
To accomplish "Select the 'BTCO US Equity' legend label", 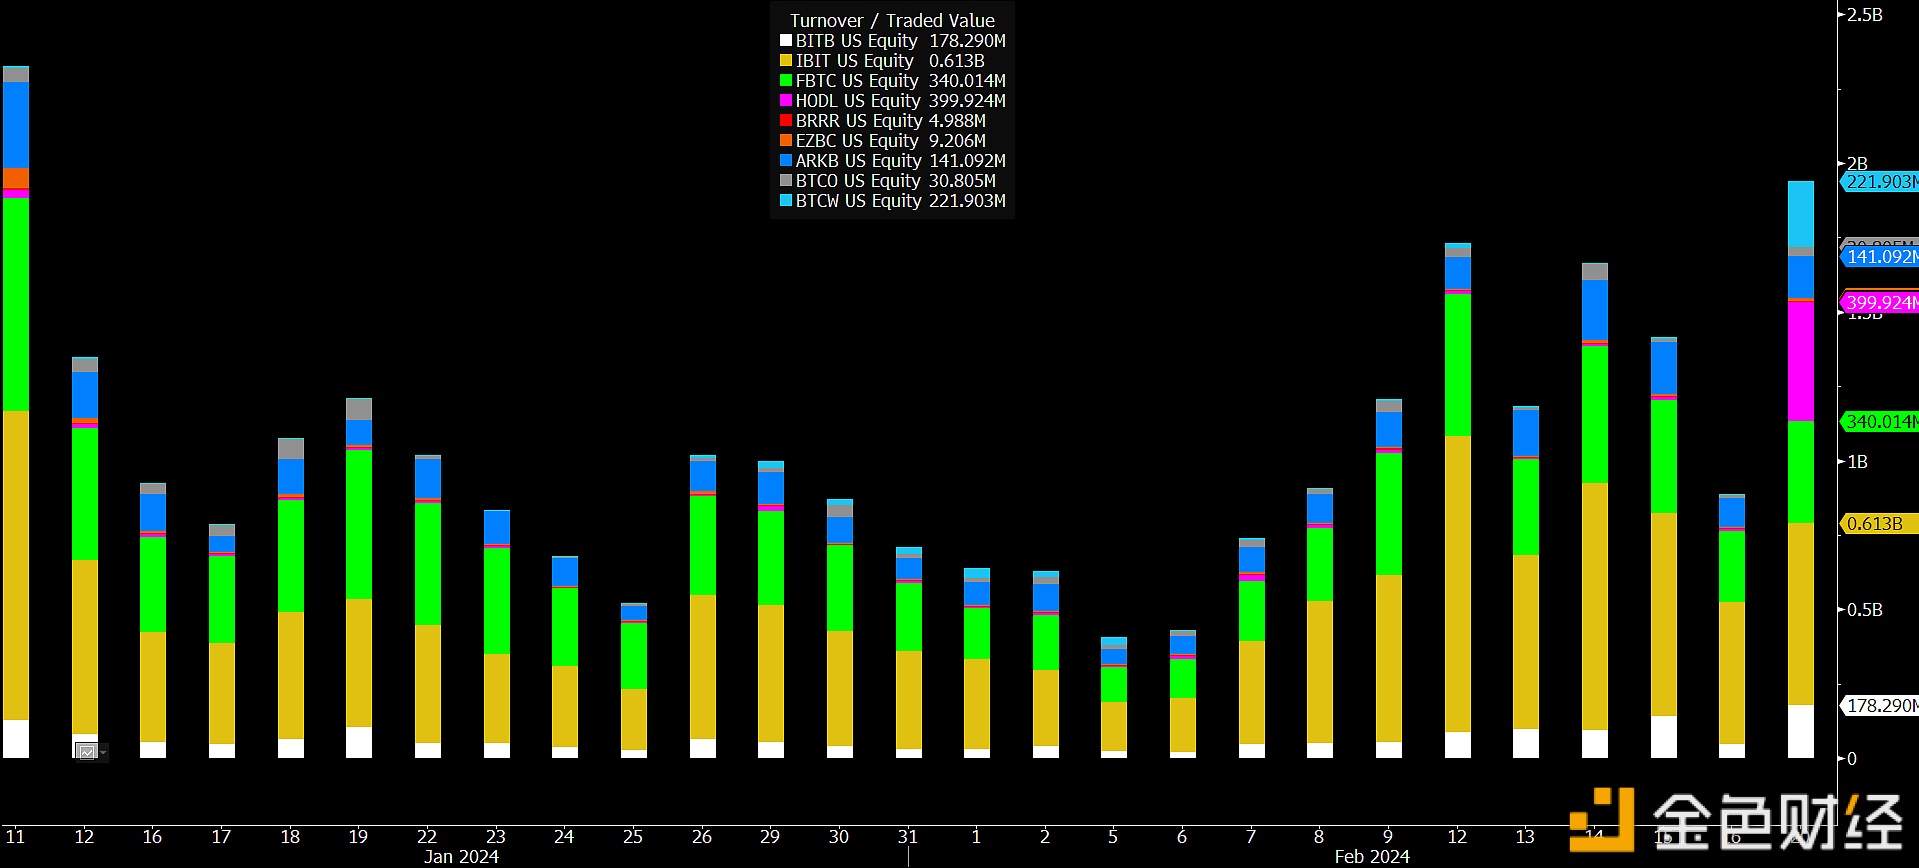I will (858, 181).
